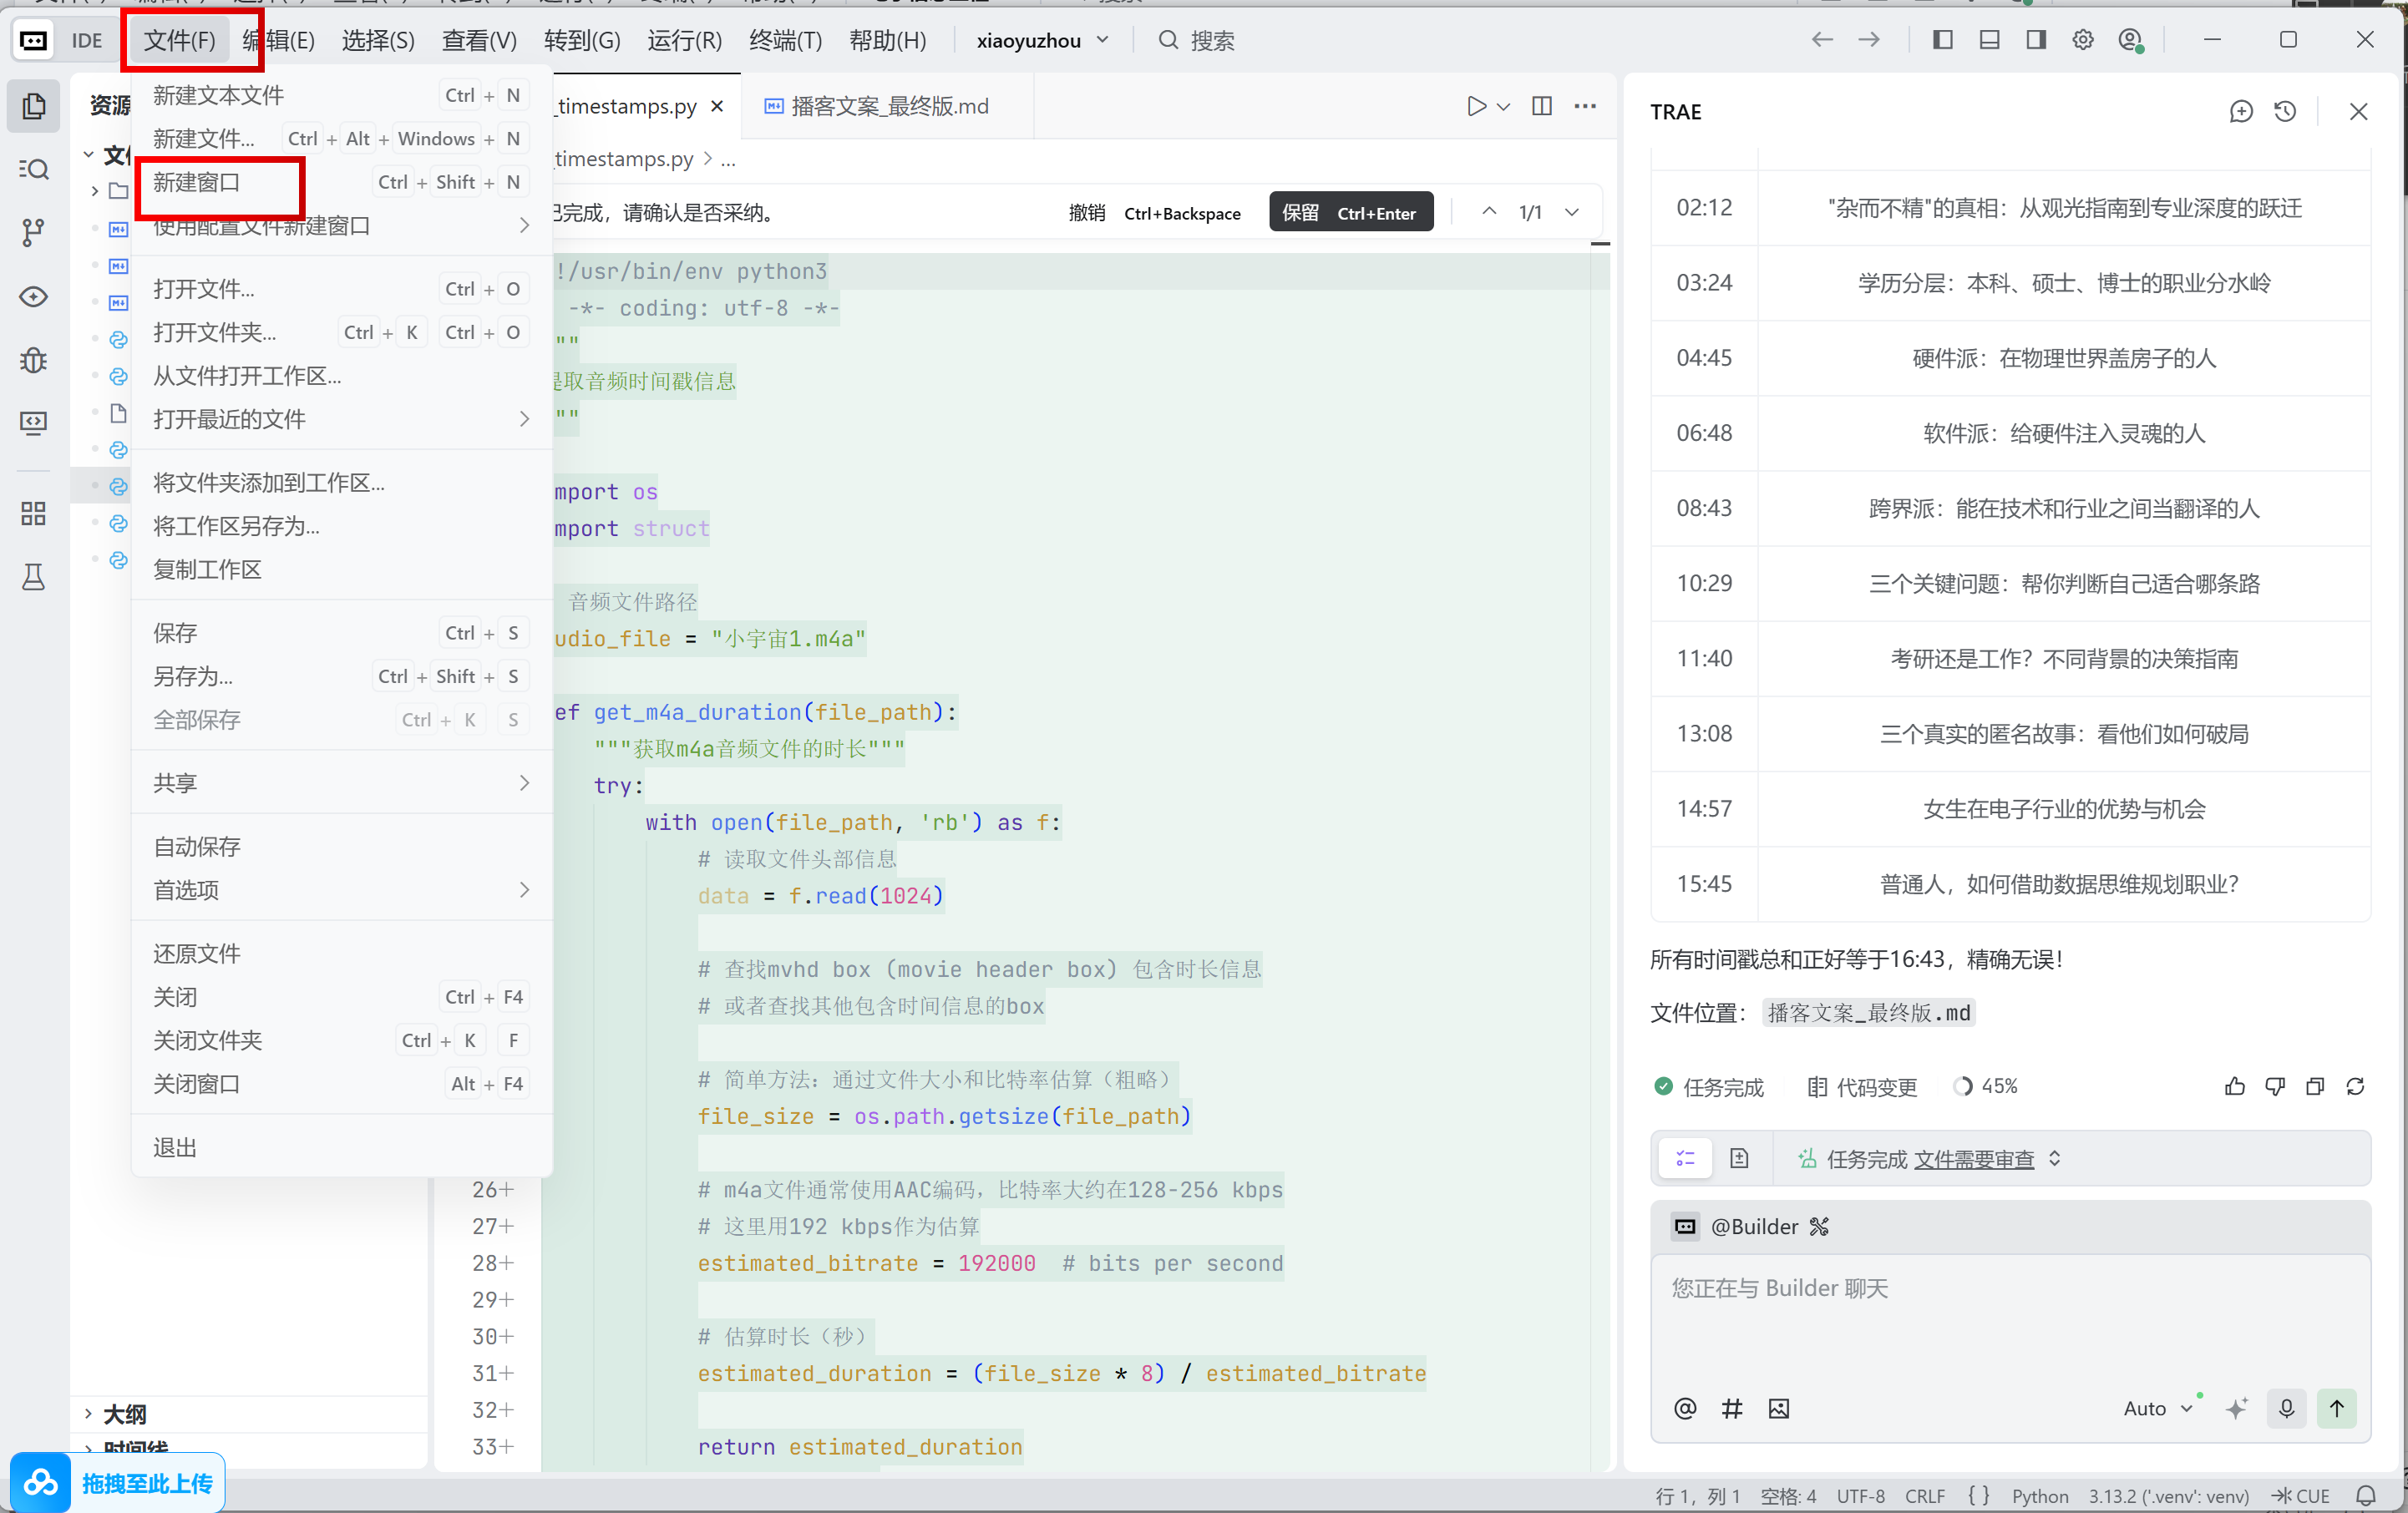Click the microphone voice input icon
2408x1513 pixels.
pos(2286,1408)
